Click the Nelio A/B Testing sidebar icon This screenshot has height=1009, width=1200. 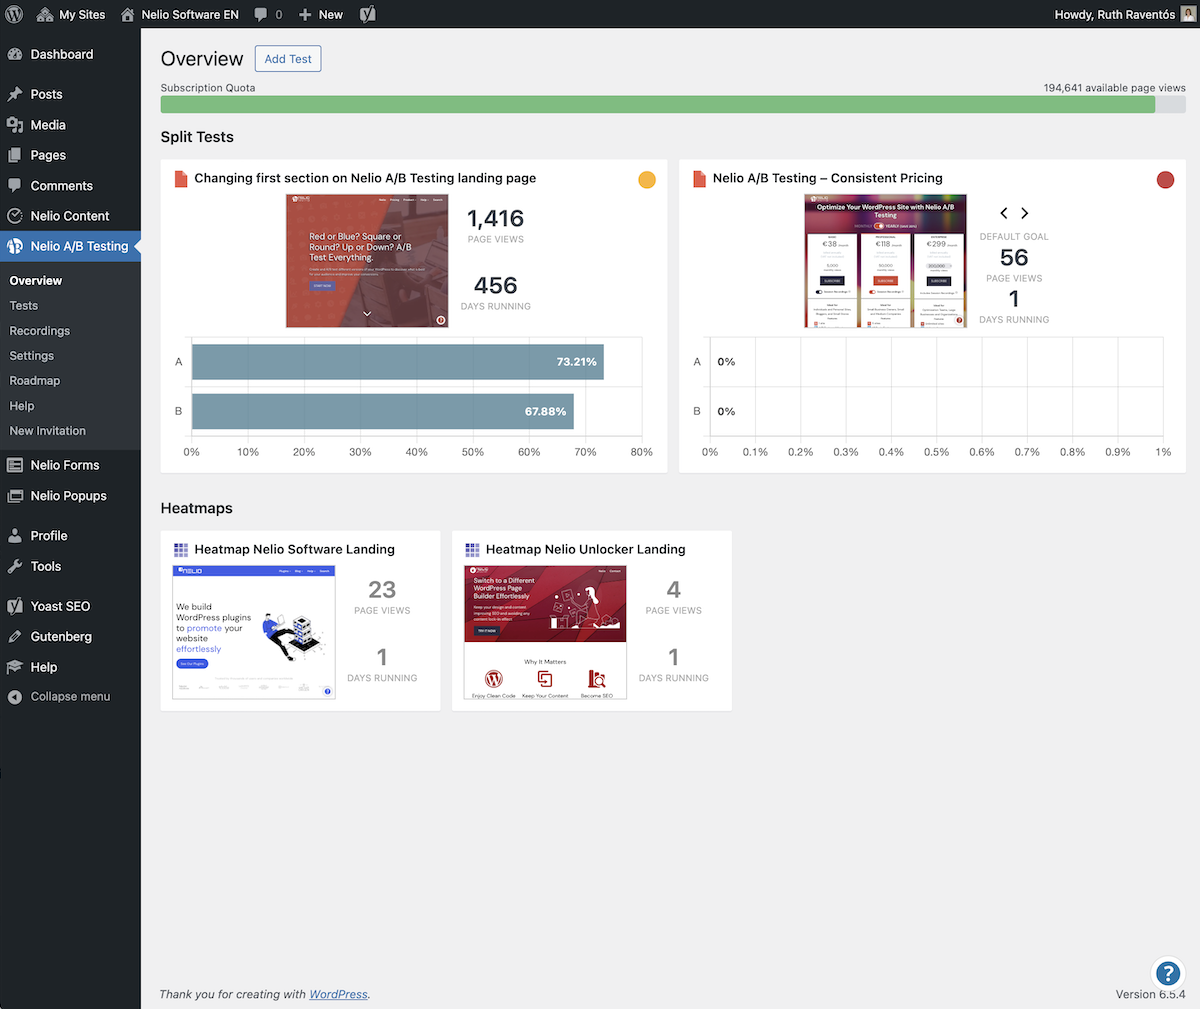pyautogui.click(x=15, y=246)
